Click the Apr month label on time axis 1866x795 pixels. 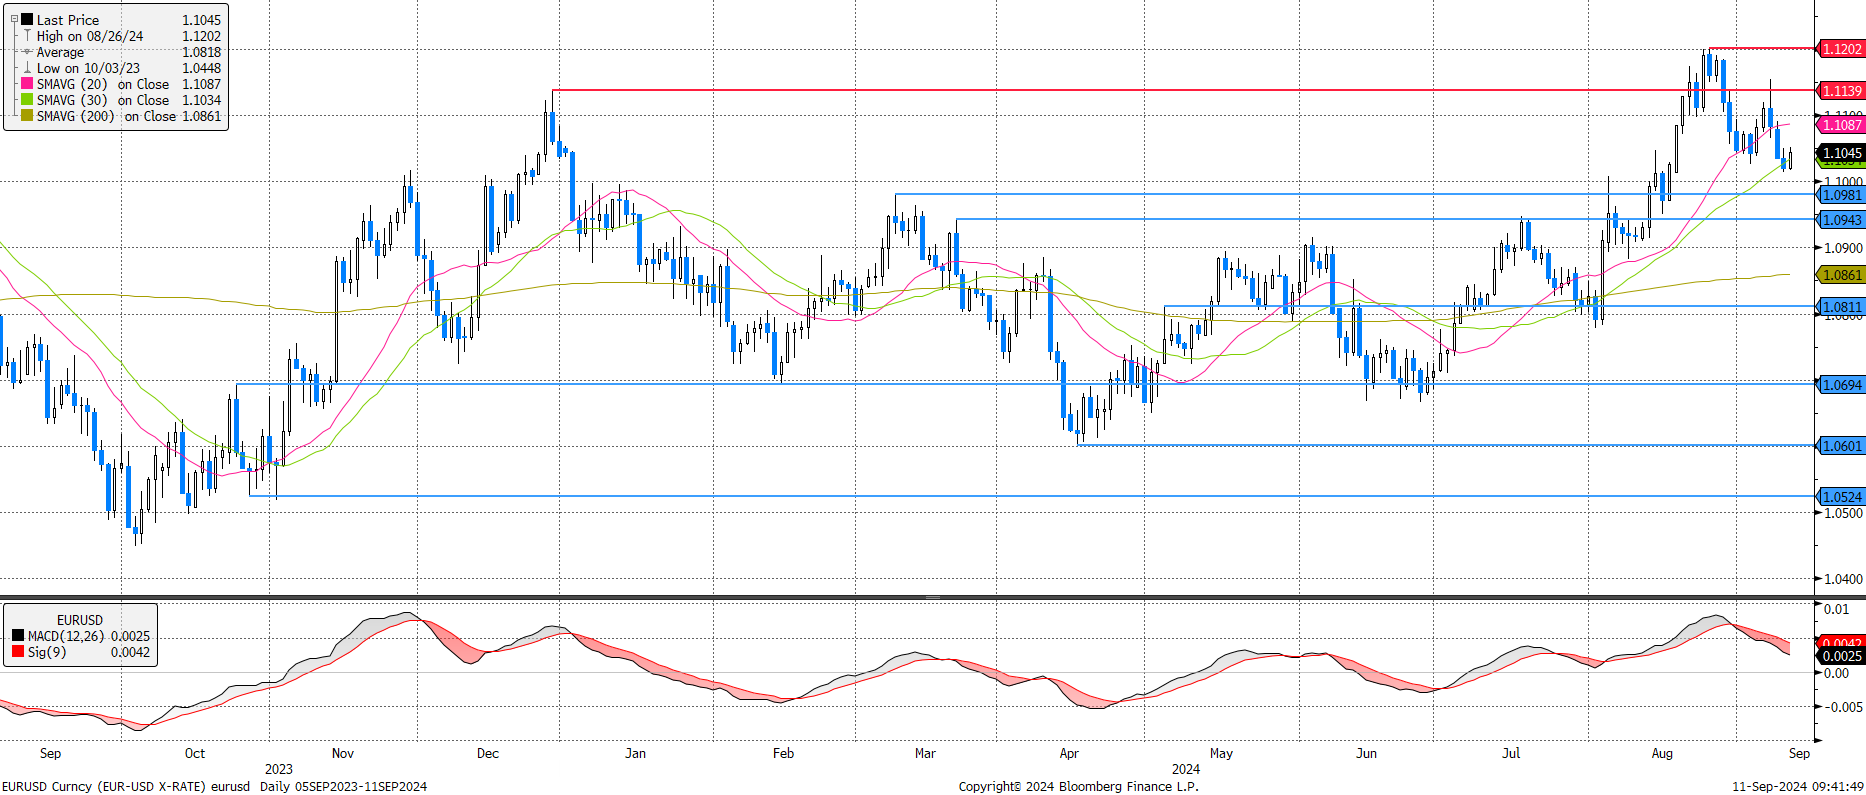[x=1069, y=753]
